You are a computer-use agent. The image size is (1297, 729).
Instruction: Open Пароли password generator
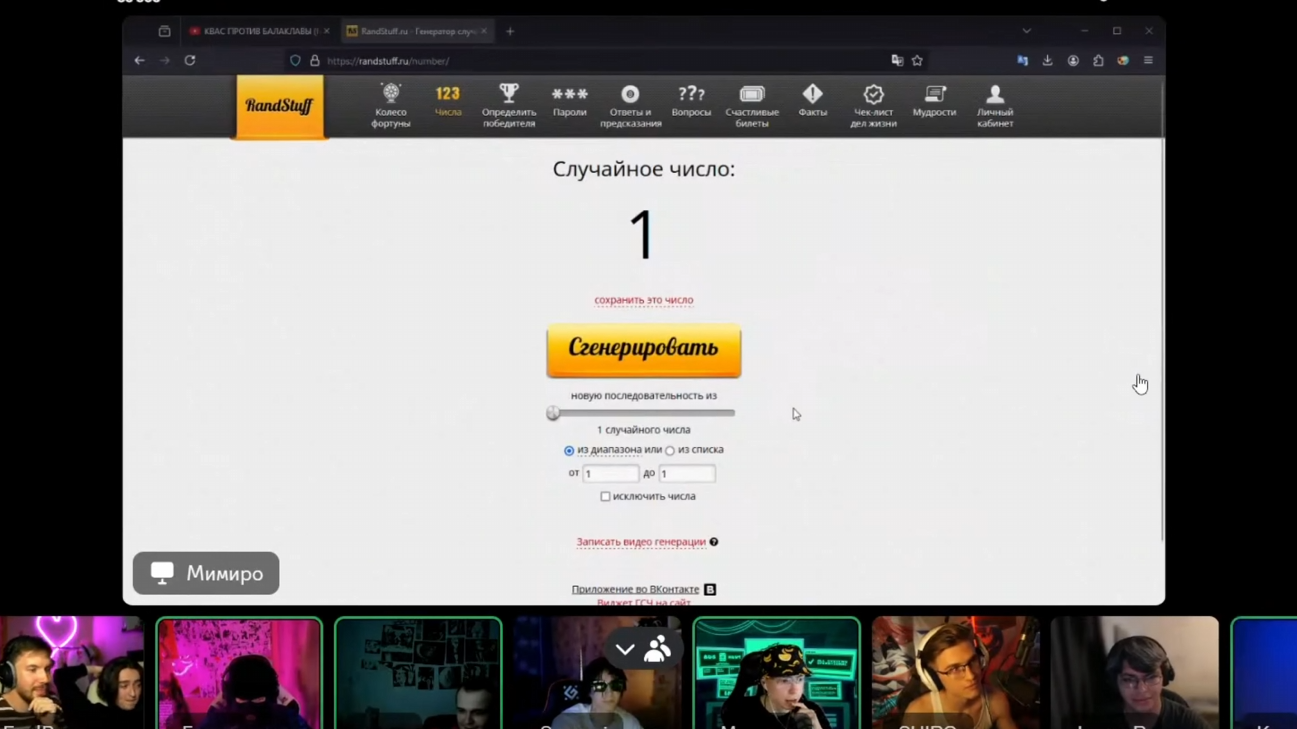pos(570,102)
